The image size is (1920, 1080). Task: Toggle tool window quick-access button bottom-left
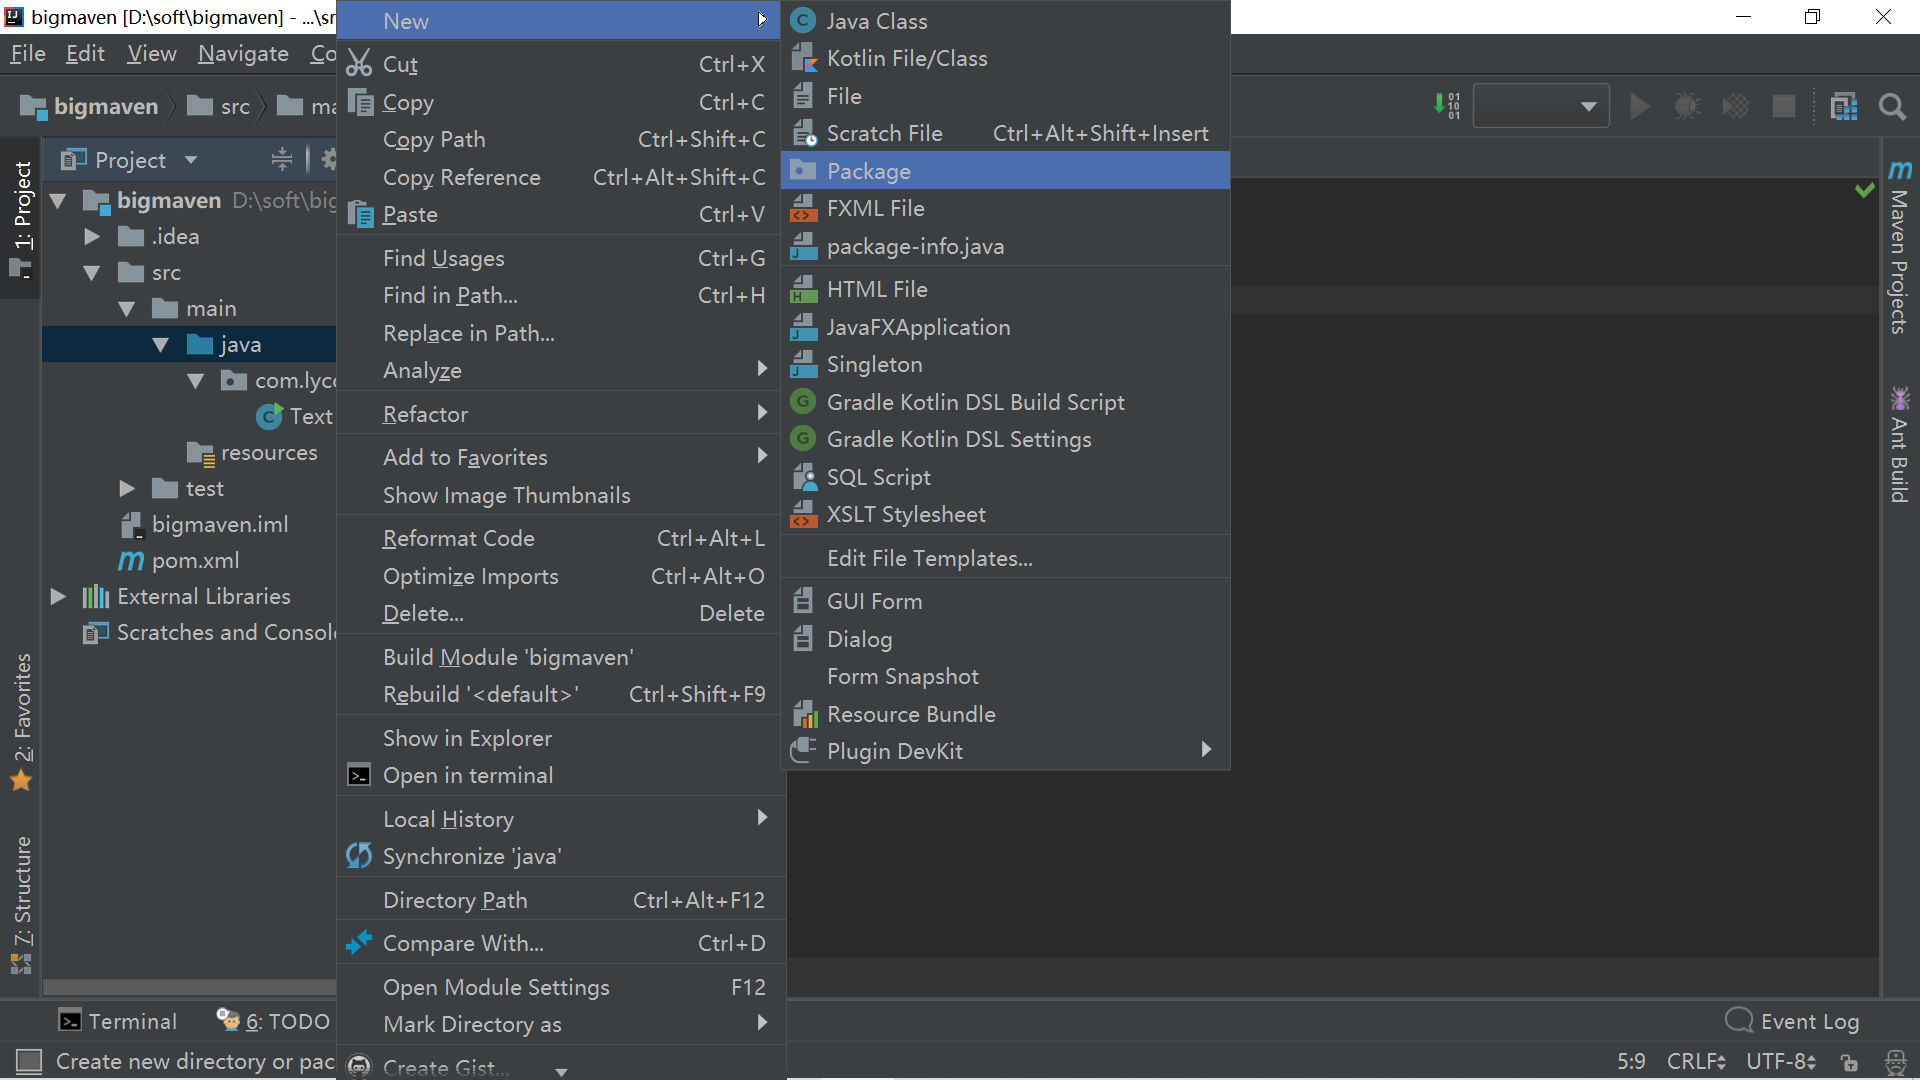[x=29, y=1061]
